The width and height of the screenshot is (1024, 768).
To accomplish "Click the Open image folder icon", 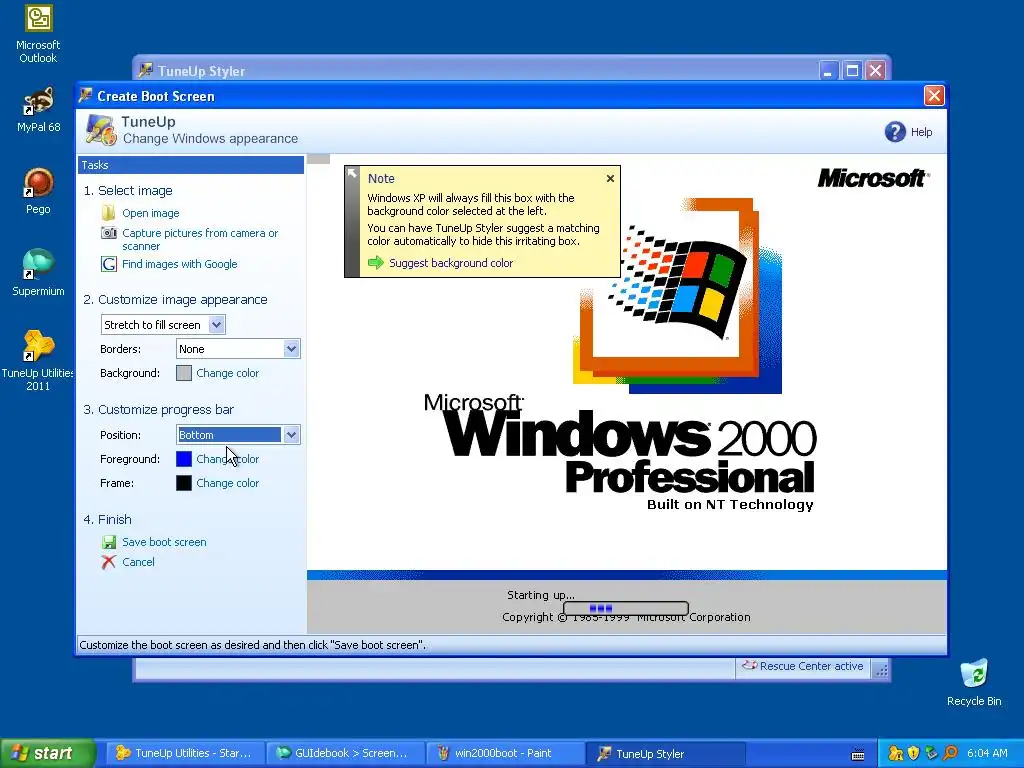I will click(x=108, y=213).
